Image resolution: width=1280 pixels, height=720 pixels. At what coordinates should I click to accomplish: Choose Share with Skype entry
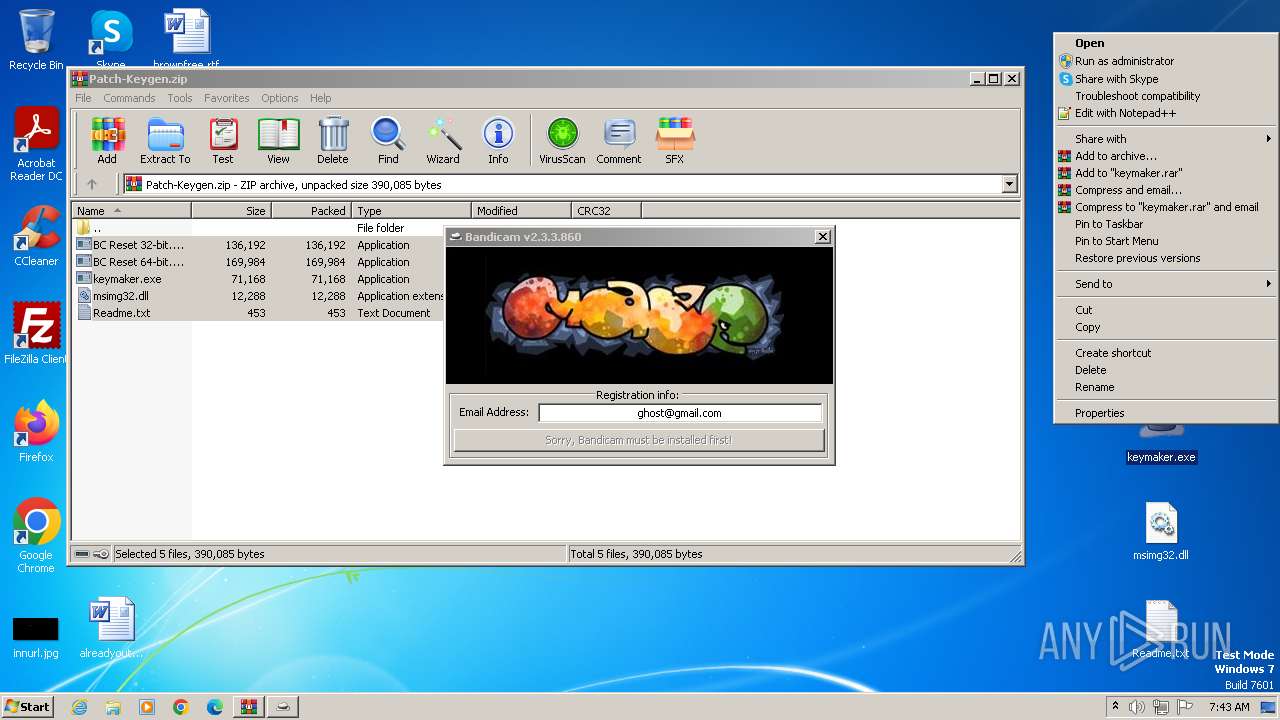tap(1166, 79)
